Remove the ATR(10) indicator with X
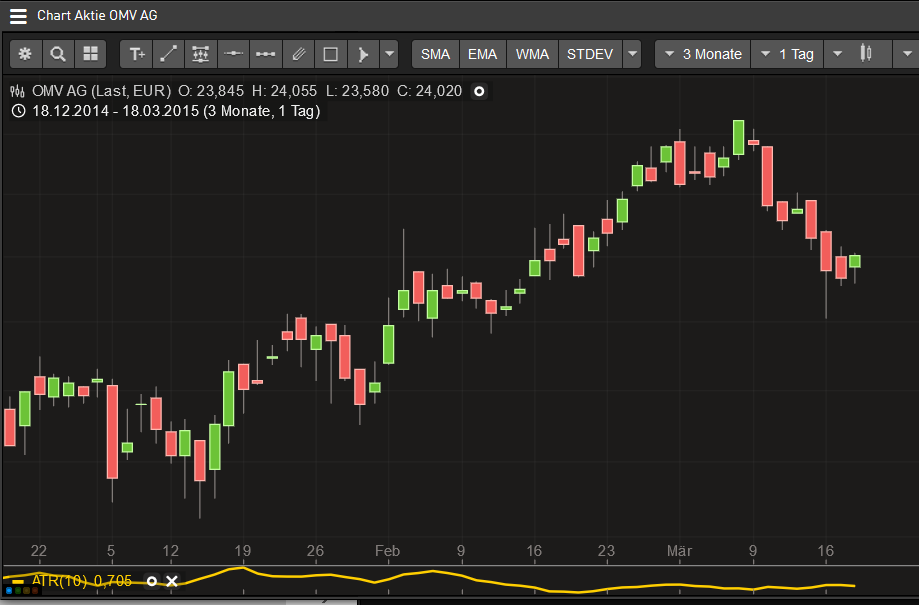The image size is (919, 605). pos(171,581)
